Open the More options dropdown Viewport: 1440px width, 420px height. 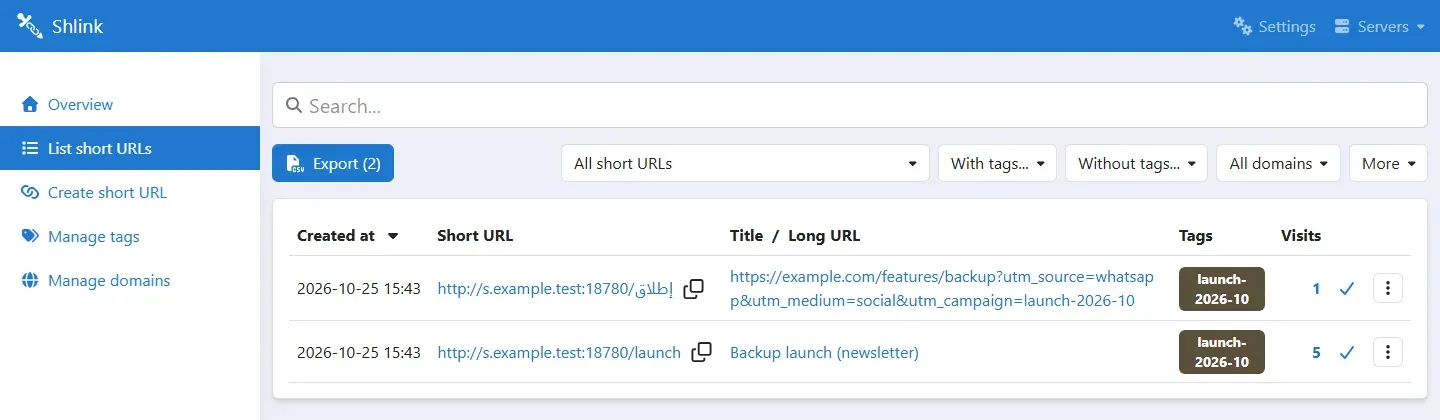click(x=1388, y=163)
